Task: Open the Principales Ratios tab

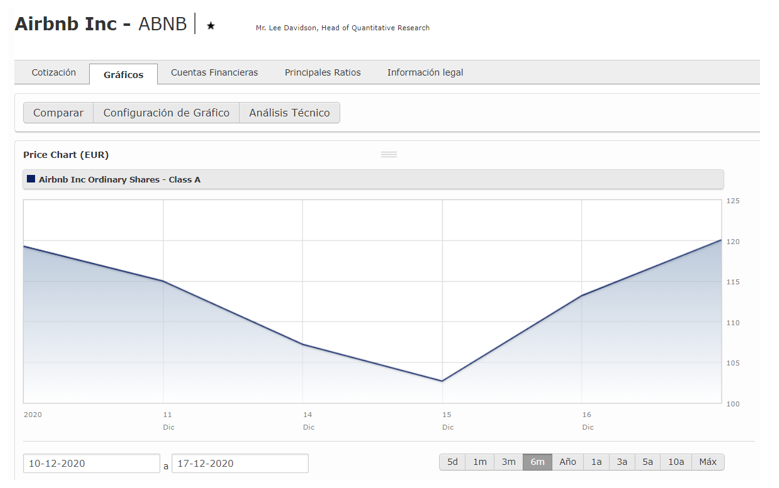Action: pos(322,73)
